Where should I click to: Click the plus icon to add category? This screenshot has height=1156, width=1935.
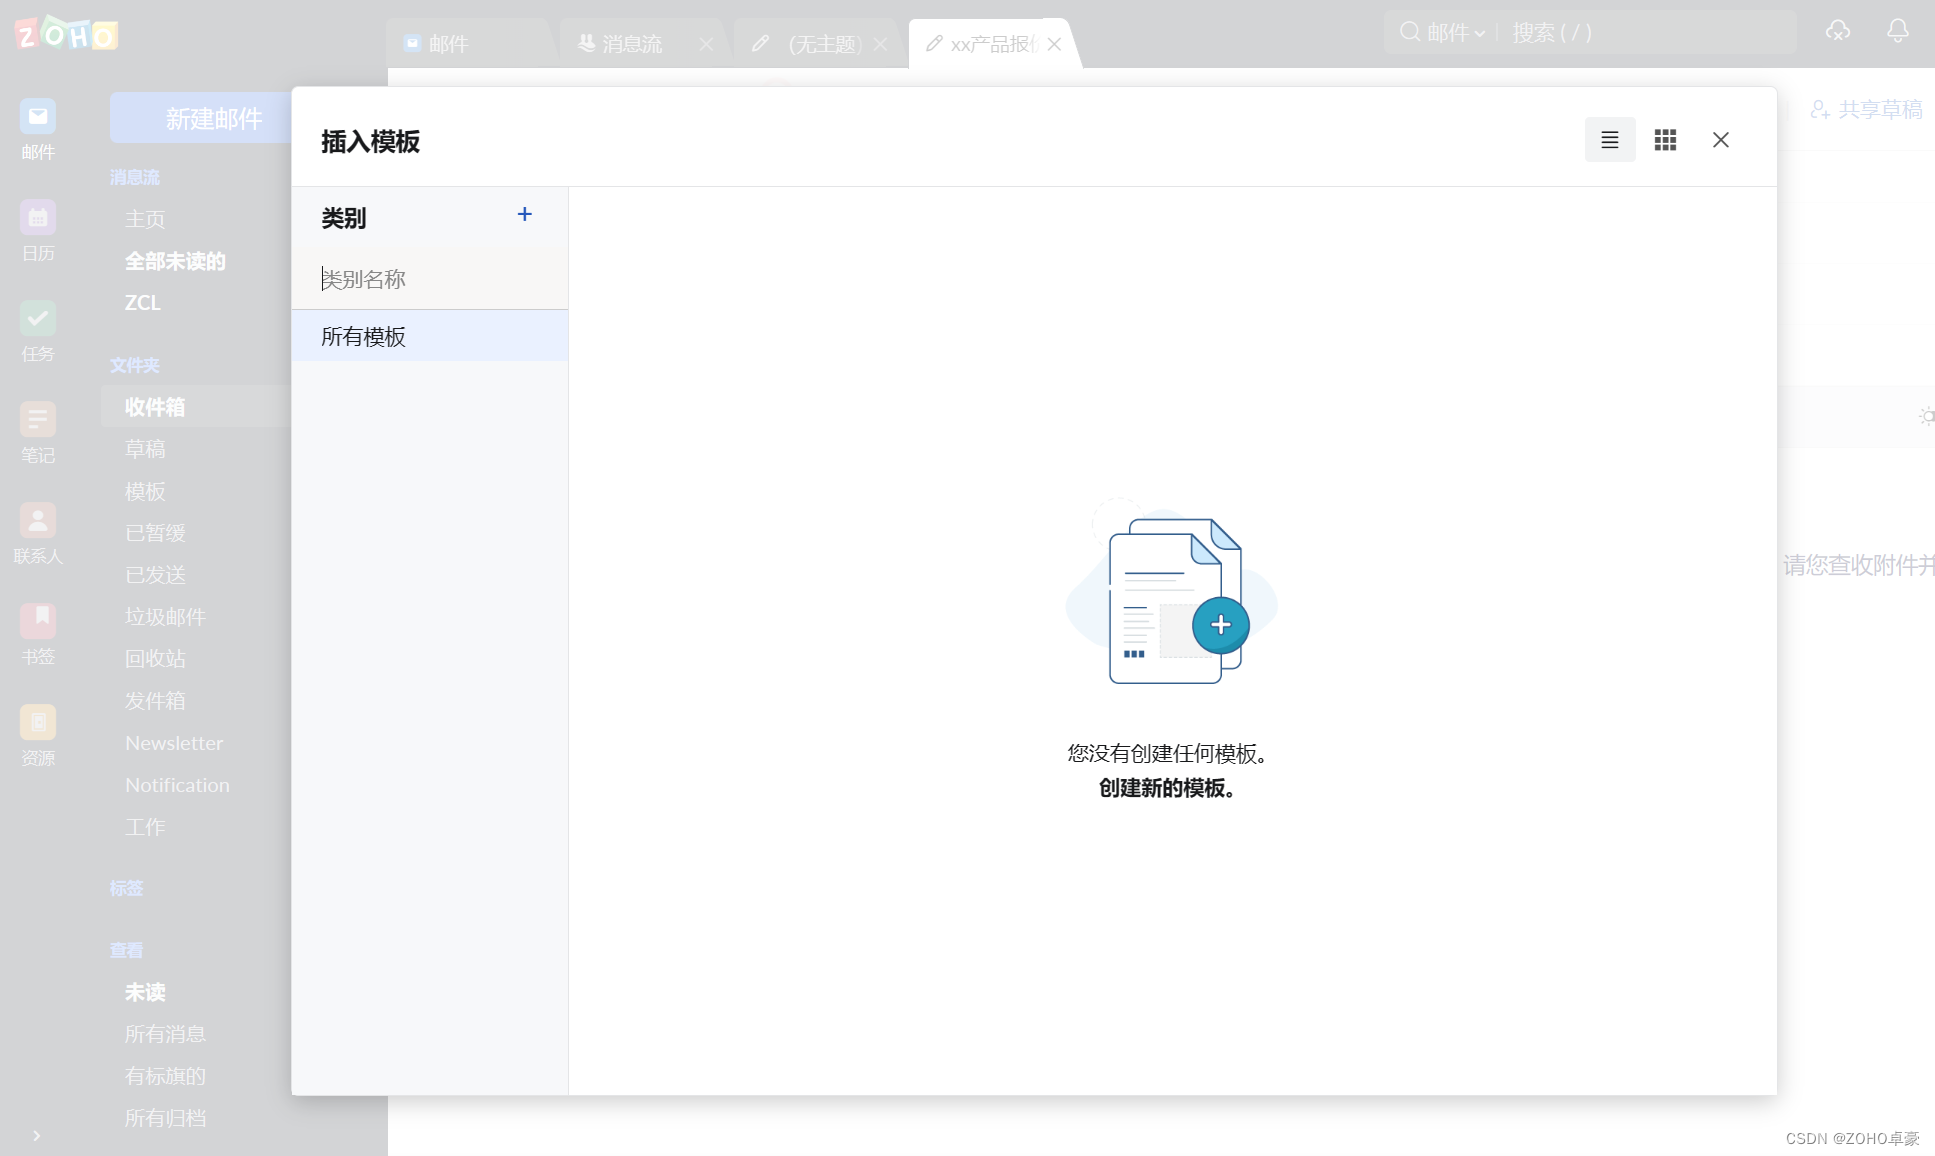click(x=524, y=214)
